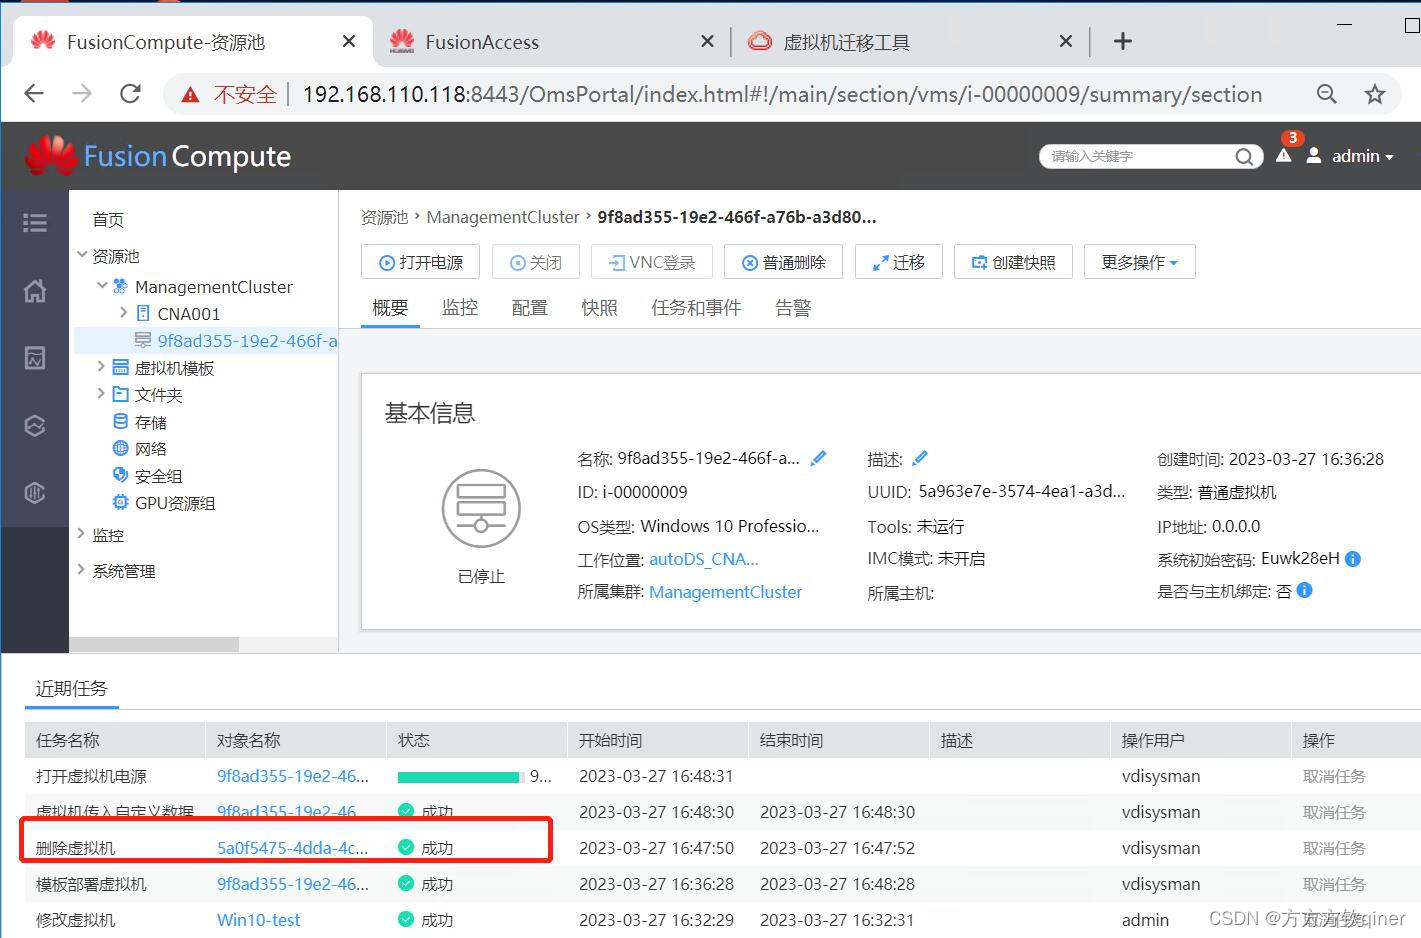Open Win10-test object link in tasks
This screenshot has height=938, width=1421.
258,920
